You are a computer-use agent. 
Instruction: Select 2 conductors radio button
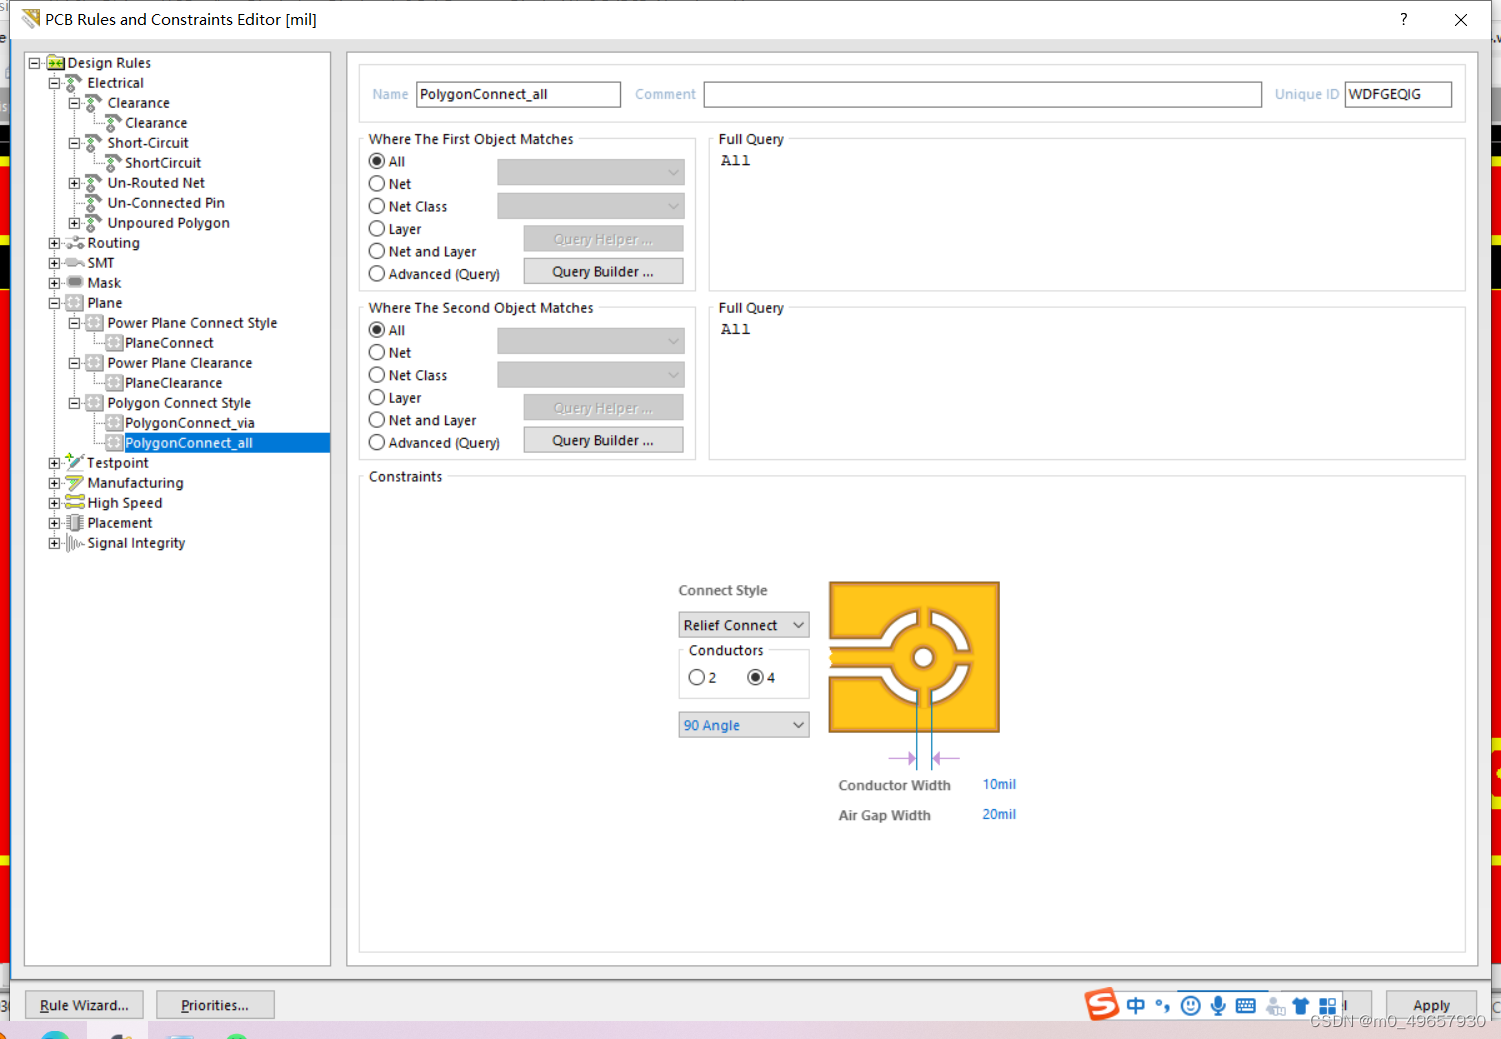(x=697, y=678)
